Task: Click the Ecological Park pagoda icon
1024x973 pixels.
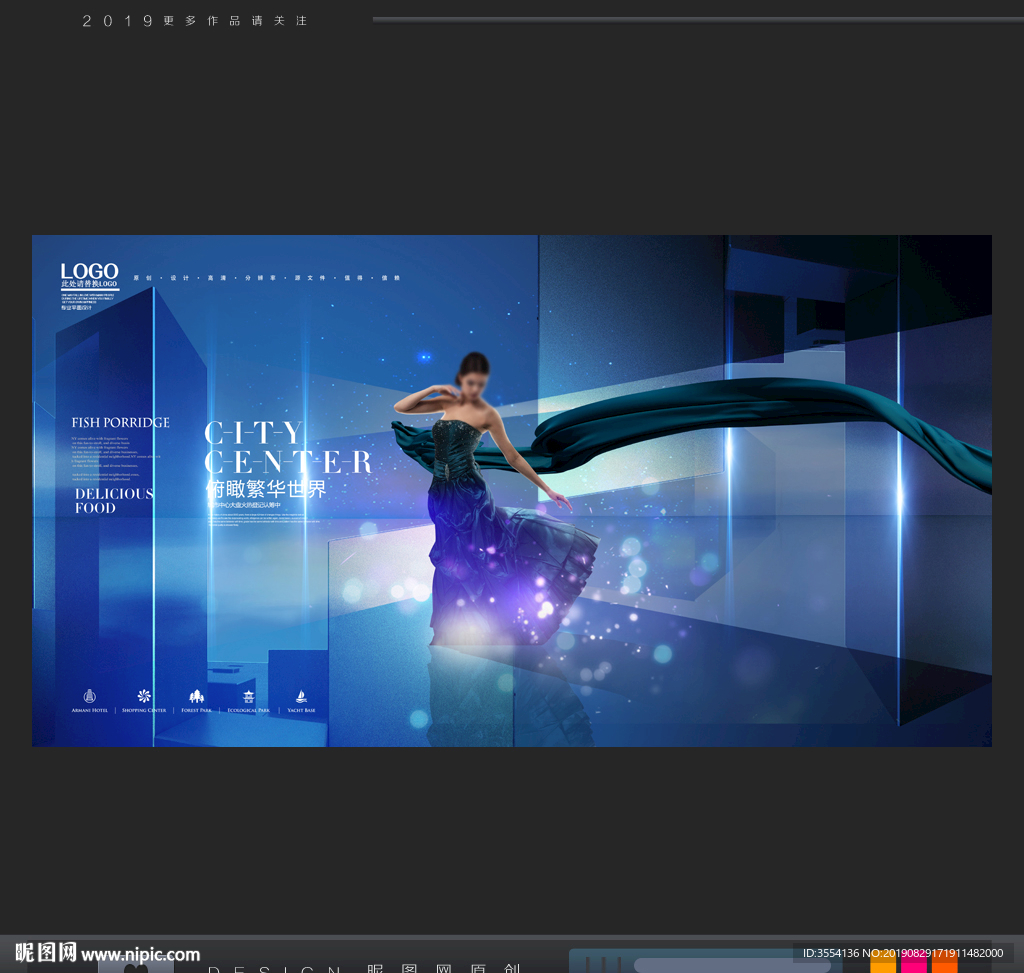Action: (x=248, y=695)
